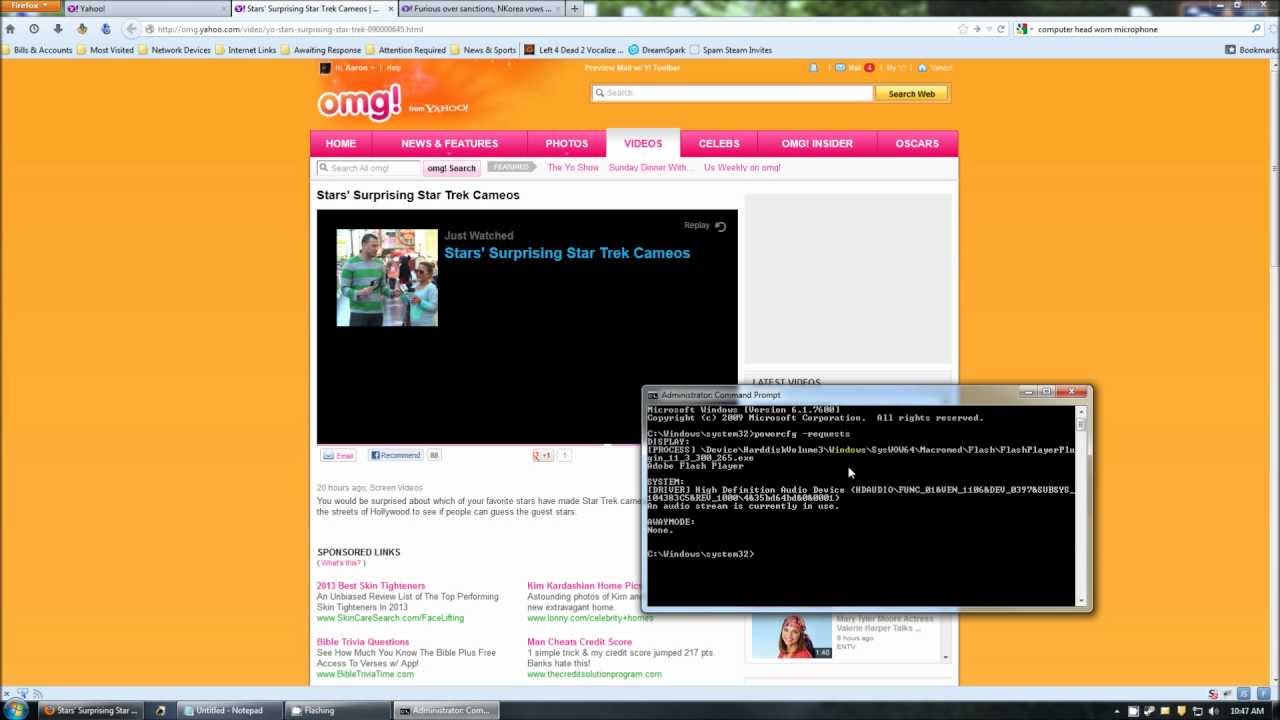Open the PHOTOS navigation tab
The width and height of the screenshot is (1280, 720).
tap(567, 143)
